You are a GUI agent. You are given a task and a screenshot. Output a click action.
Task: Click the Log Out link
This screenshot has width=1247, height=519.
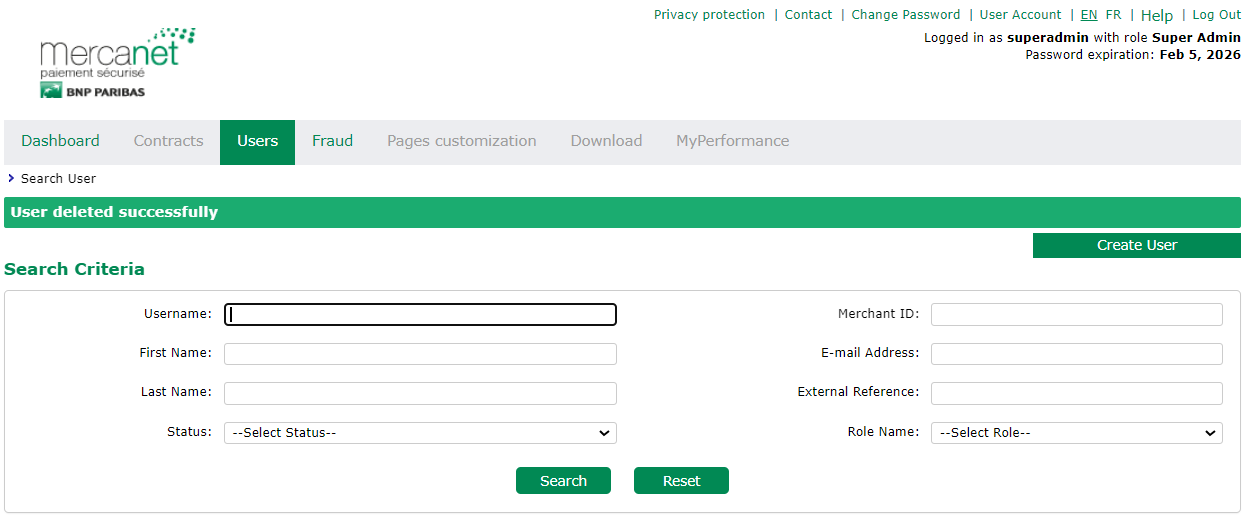tap(1216, 15)
